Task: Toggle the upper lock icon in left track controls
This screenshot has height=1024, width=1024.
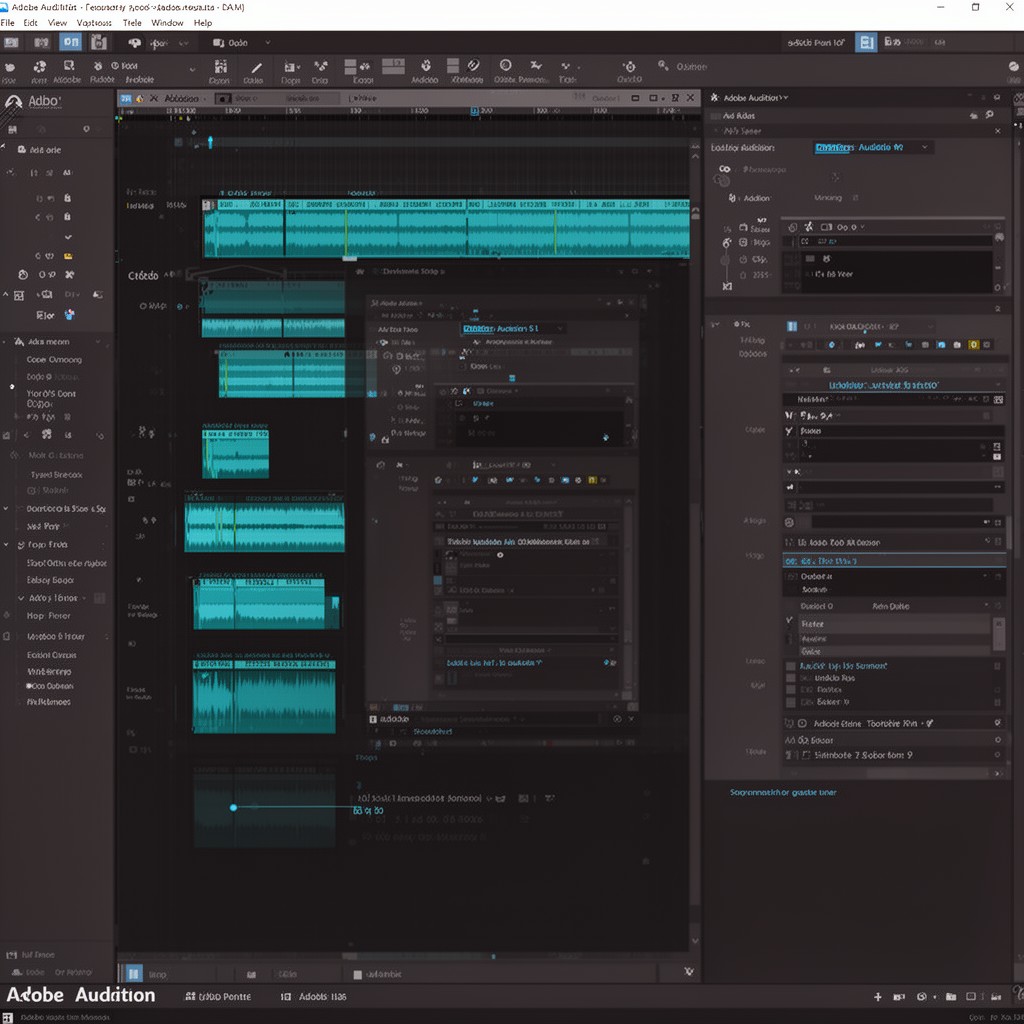Action: coord(67,197)
